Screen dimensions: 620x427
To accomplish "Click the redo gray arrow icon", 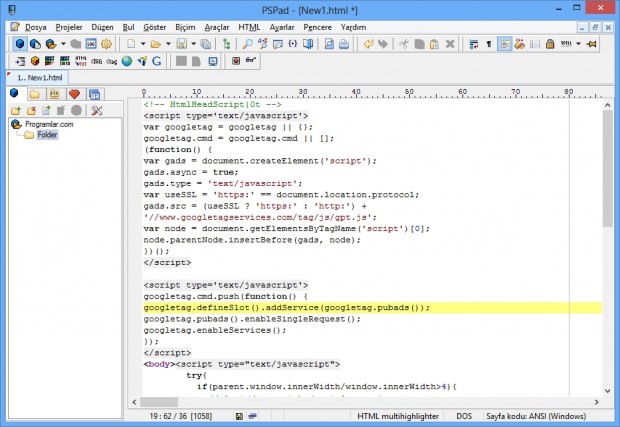I will (x=383, y=44).
